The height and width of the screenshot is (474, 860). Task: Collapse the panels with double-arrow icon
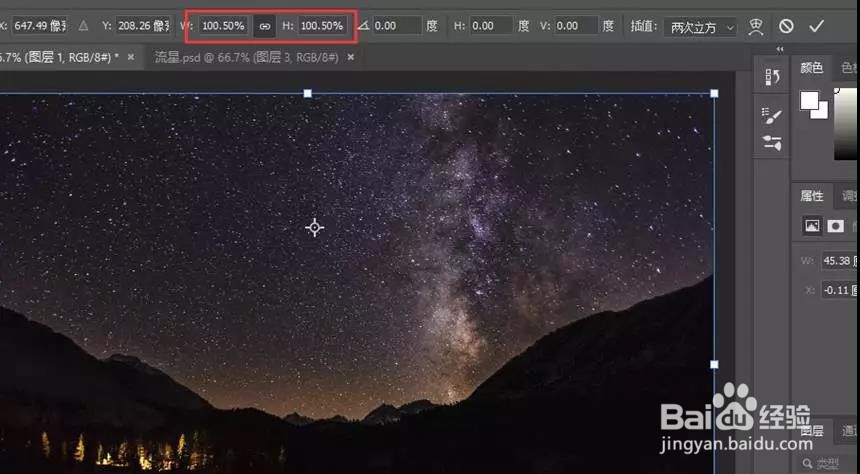pyautogui.click(x=780, y=49)
